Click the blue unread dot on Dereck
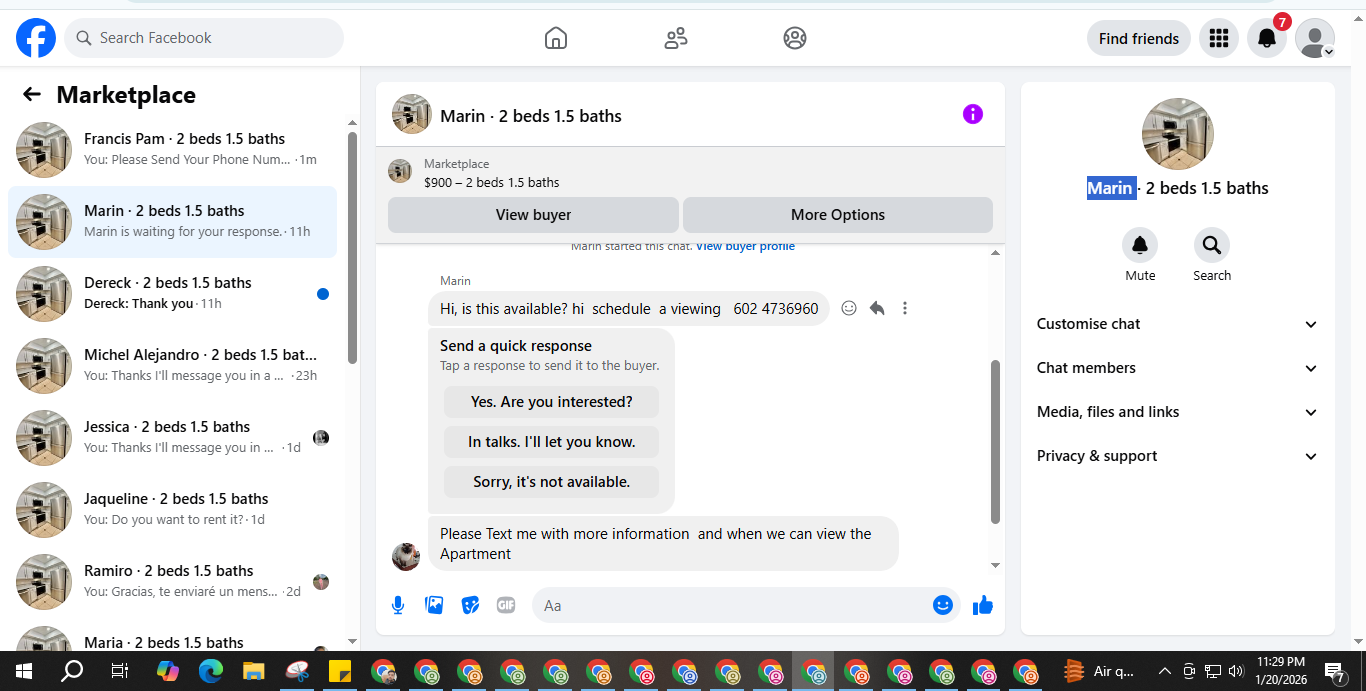Image resolution: width=1366 pixels, height=691 pixels. (x=323, y=294)
